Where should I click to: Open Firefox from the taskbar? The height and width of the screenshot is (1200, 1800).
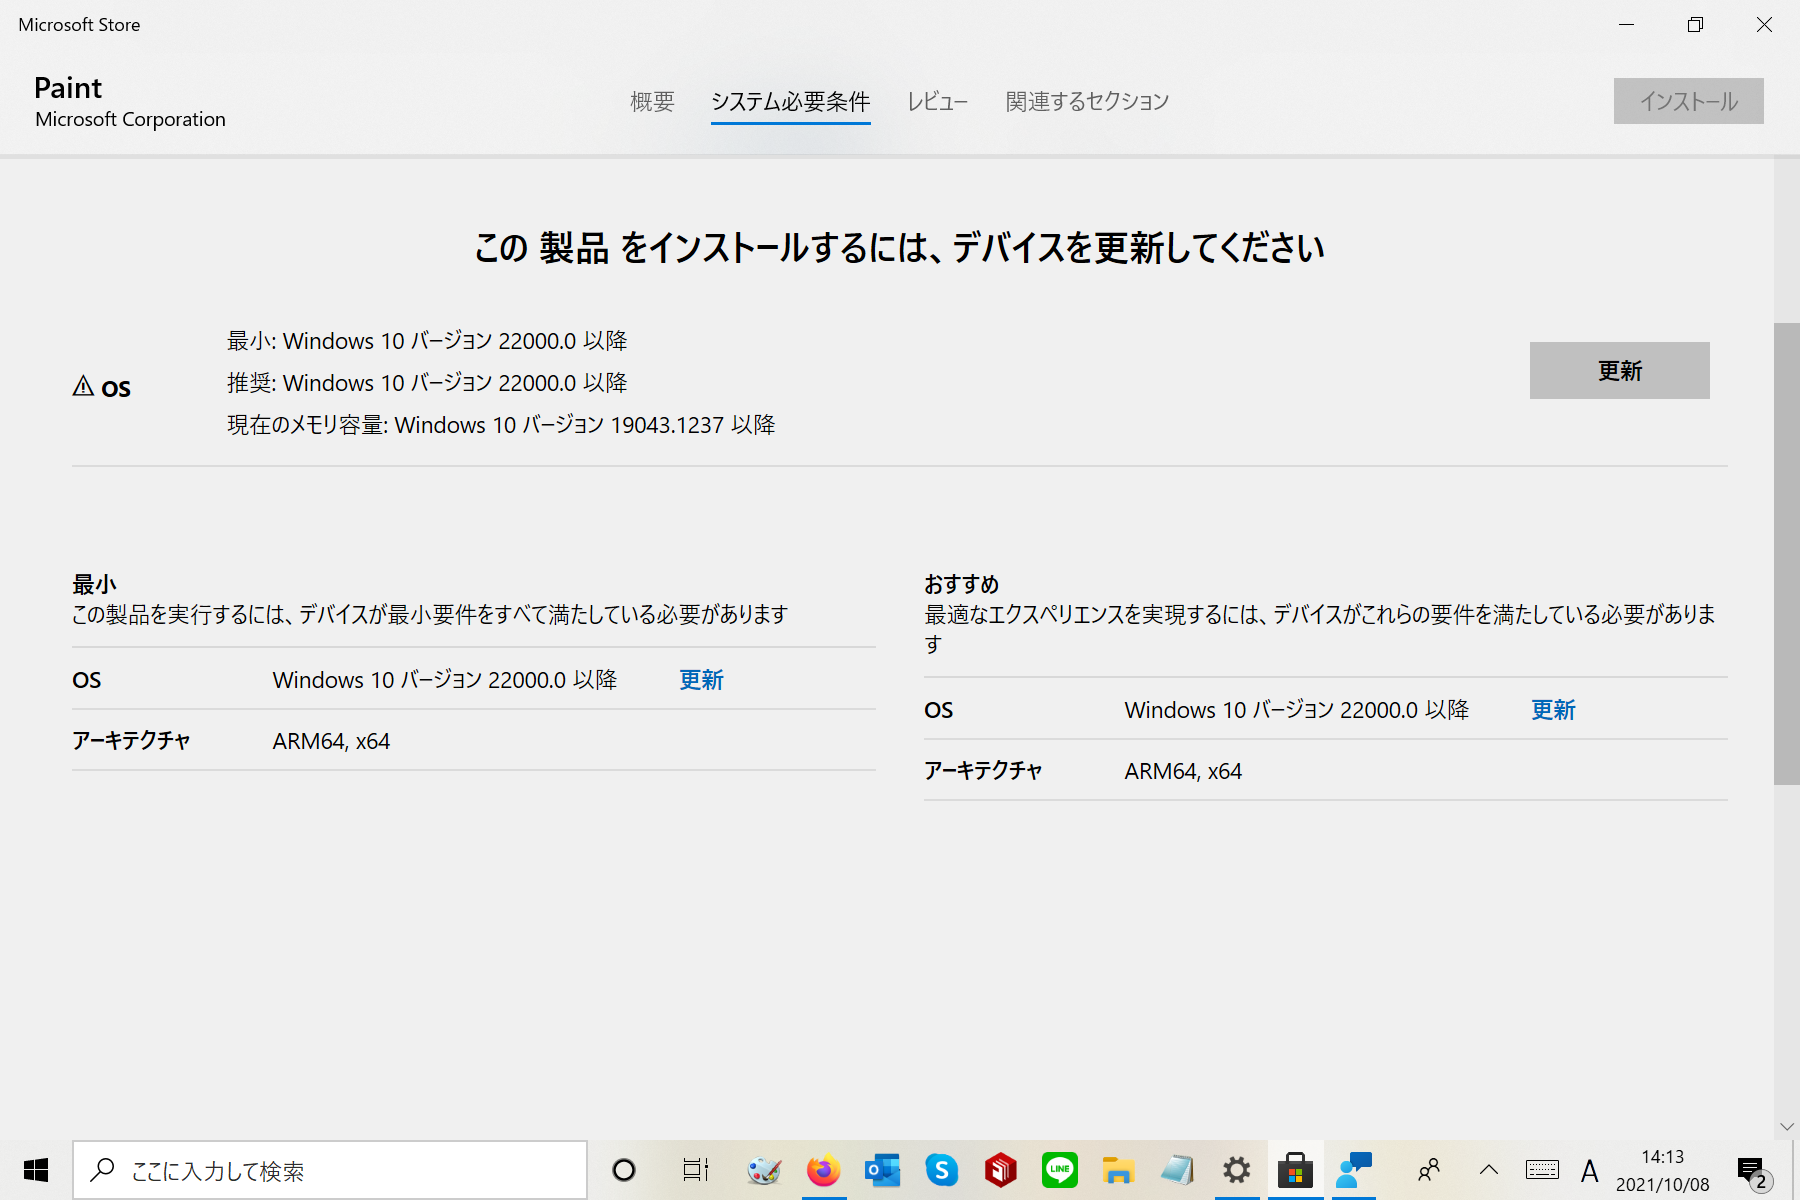coord(824,1170)
